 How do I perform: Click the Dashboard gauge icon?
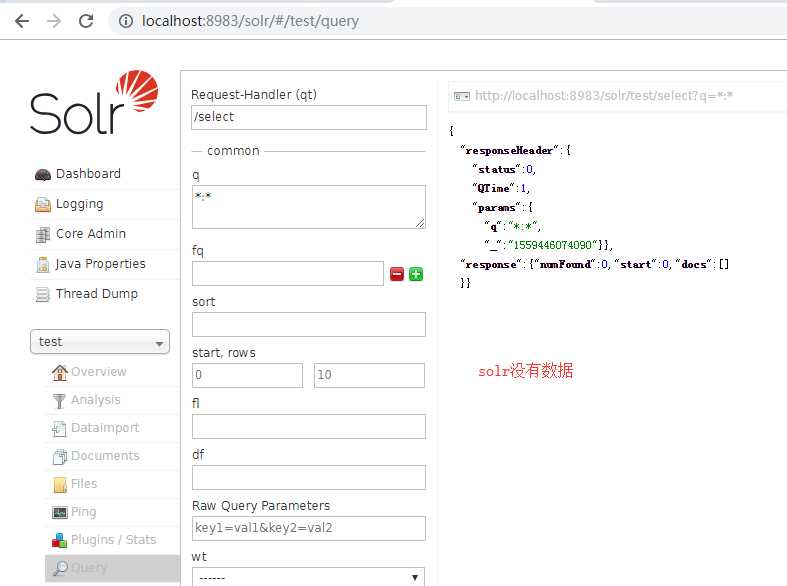tap(43, 174)
